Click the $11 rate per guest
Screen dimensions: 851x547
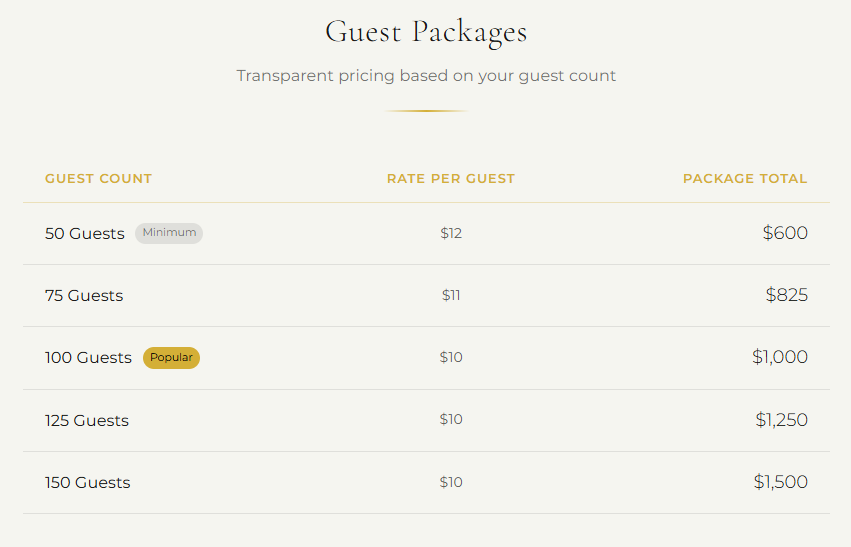tap(451, 296)
